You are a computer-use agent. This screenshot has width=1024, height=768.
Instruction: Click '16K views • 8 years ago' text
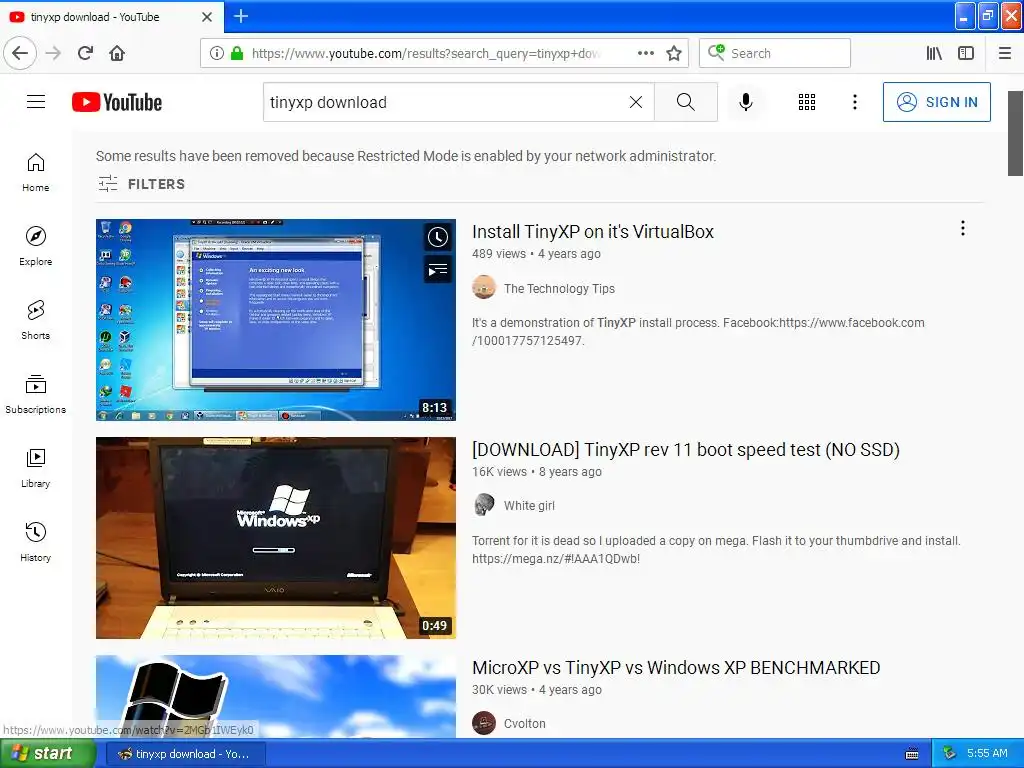[537, 472]
